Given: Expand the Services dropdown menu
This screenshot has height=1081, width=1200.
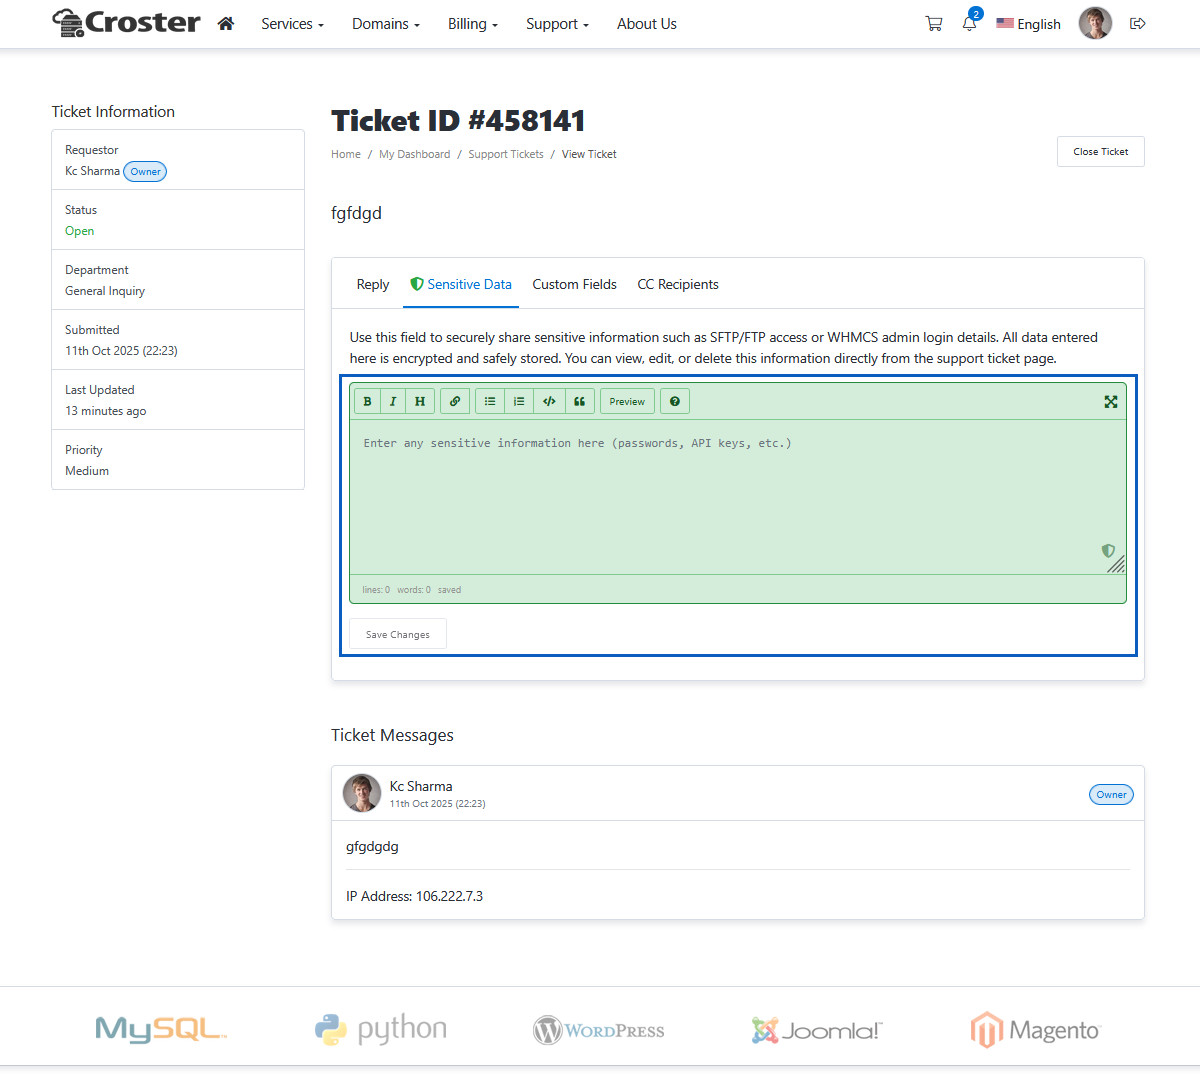Looking at the screenshot, I should 292,24.
